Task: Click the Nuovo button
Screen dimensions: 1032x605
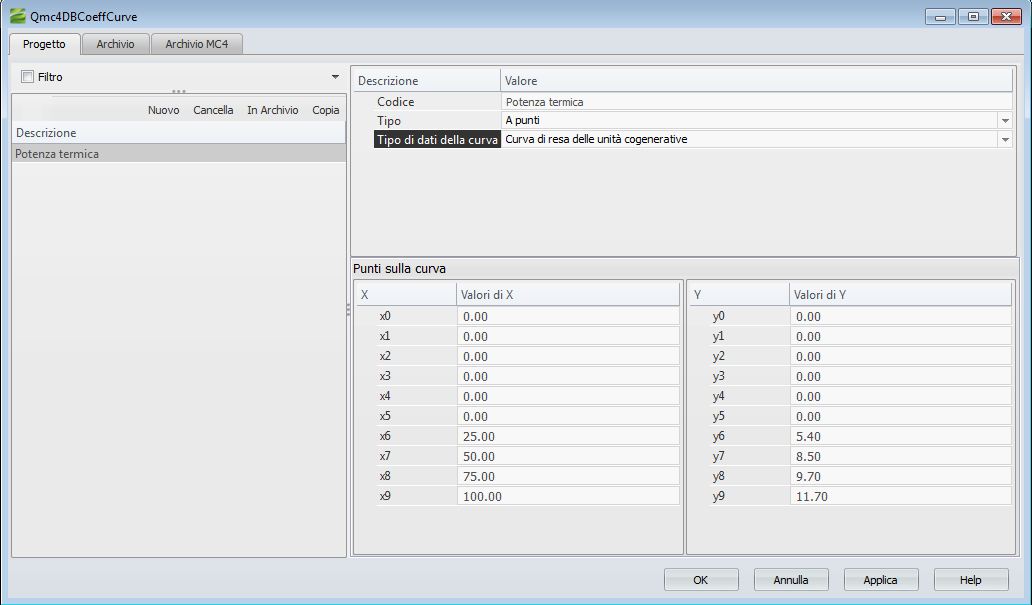Action: pyautogui.click(x=164, y=110)
